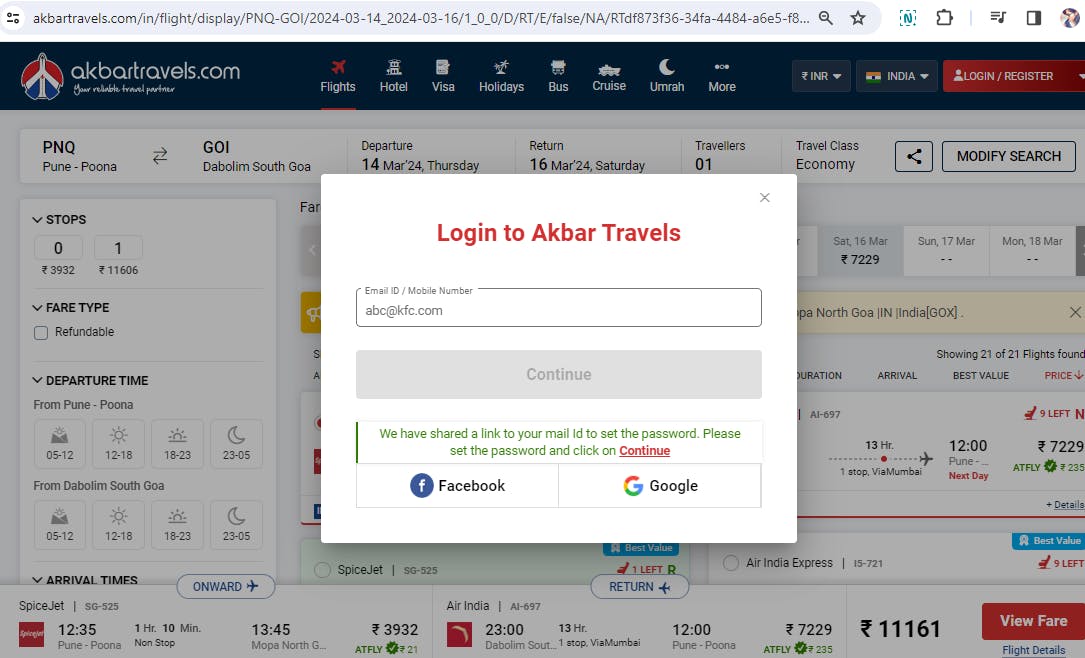This screenshot has height=658, width=1085.
Task: Click the SpiceJet logo in the bottom bar
Action: tap(31, 634)
